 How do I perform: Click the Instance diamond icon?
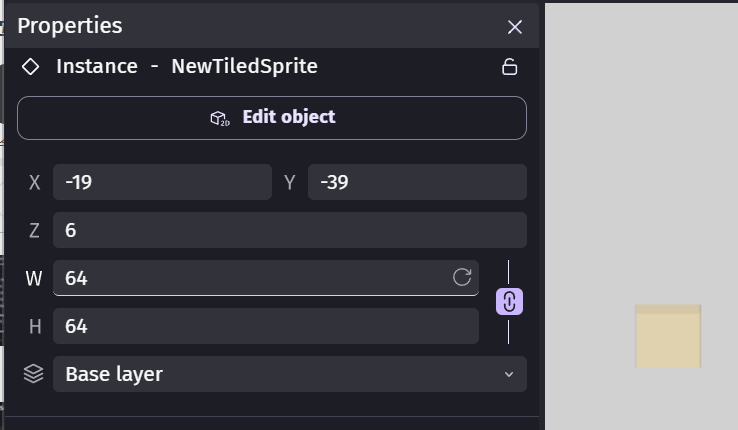(x=31, y=67)
